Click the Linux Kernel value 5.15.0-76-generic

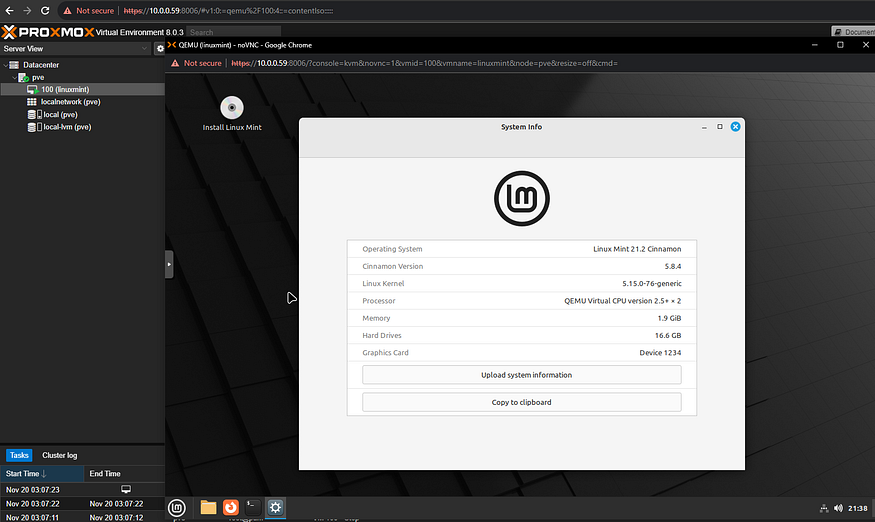coord(652,284)
